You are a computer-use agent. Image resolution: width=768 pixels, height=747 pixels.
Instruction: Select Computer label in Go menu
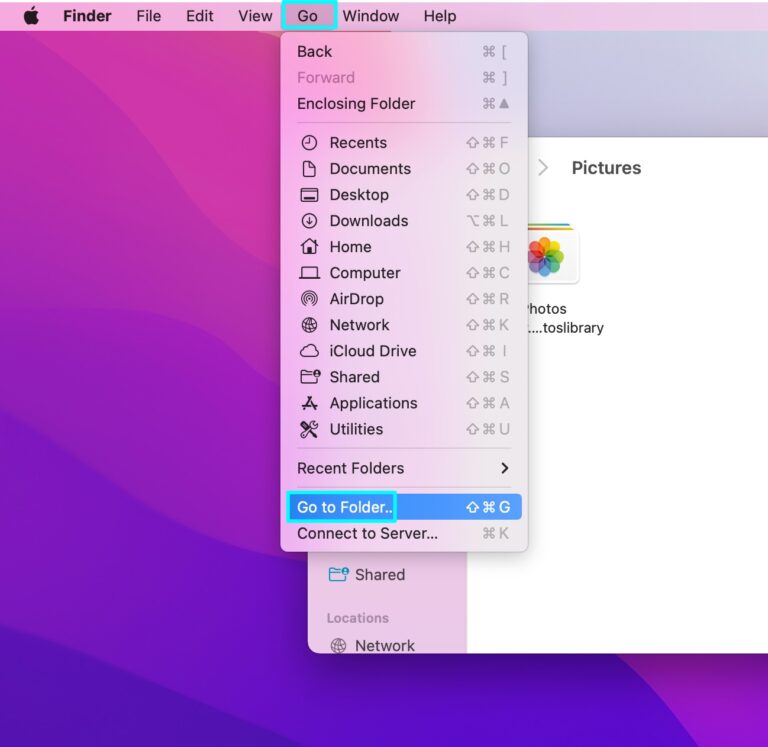click(x=365, y=273)
